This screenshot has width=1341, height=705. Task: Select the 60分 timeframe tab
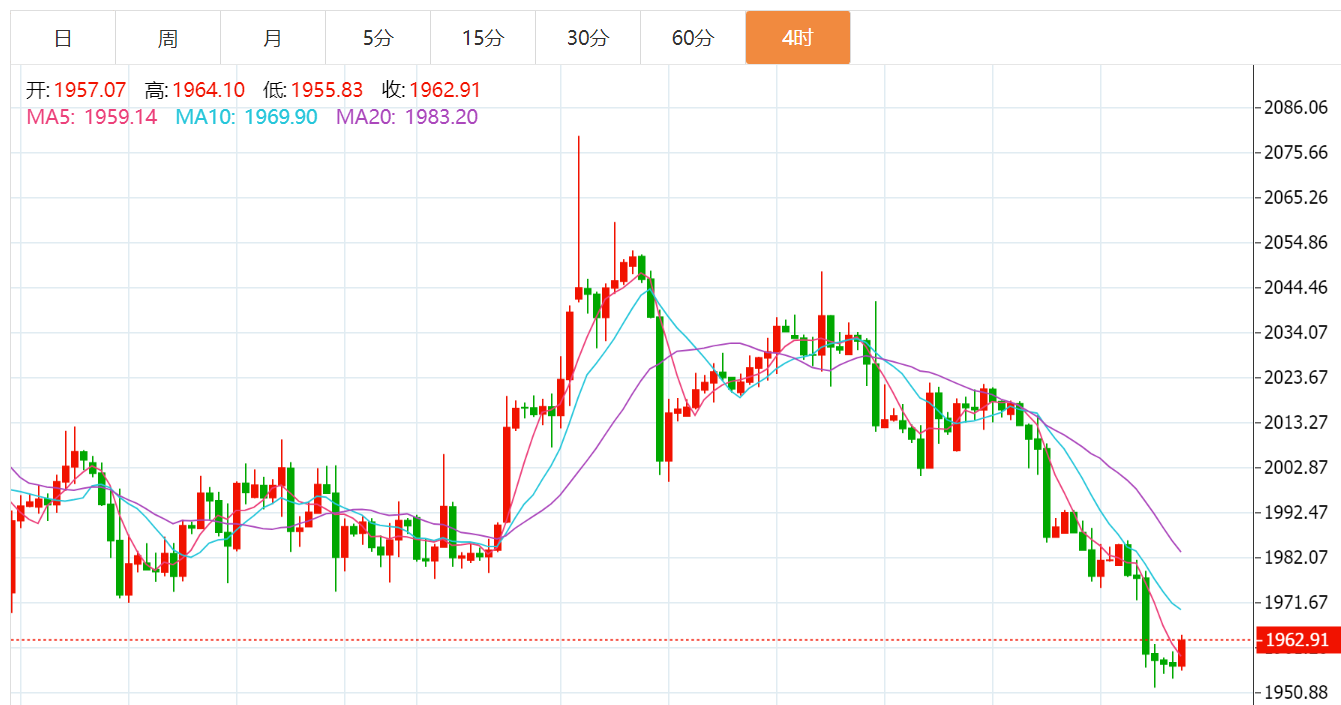[x=693, y=38]
